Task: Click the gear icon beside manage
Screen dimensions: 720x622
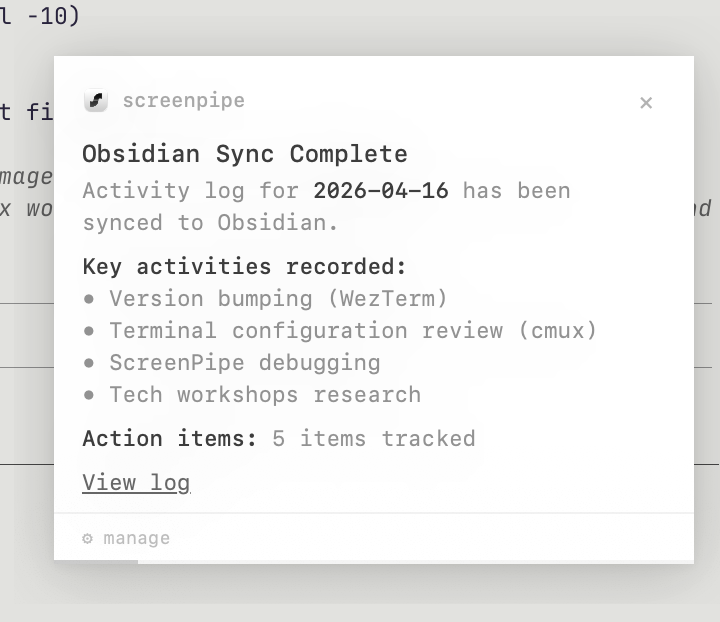Action: (88, 538)
